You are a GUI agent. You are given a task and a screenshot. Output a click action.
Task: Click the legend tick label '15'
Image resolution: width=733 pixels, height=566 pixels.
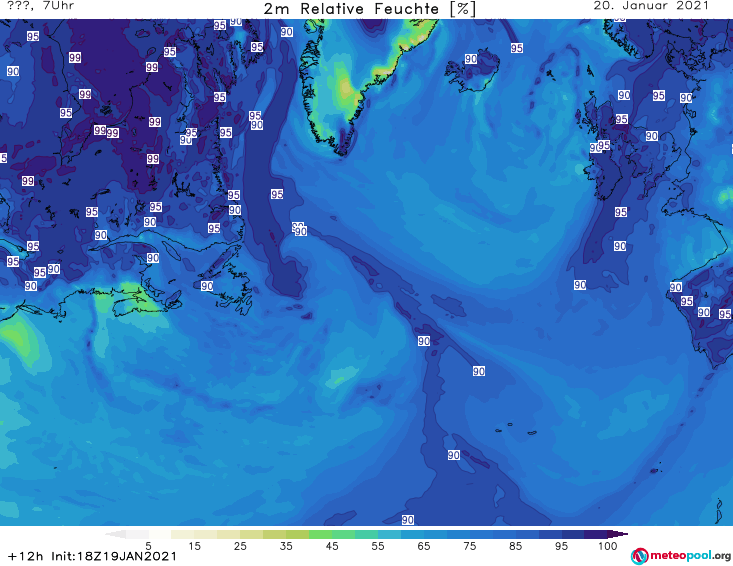pos(194,546)
